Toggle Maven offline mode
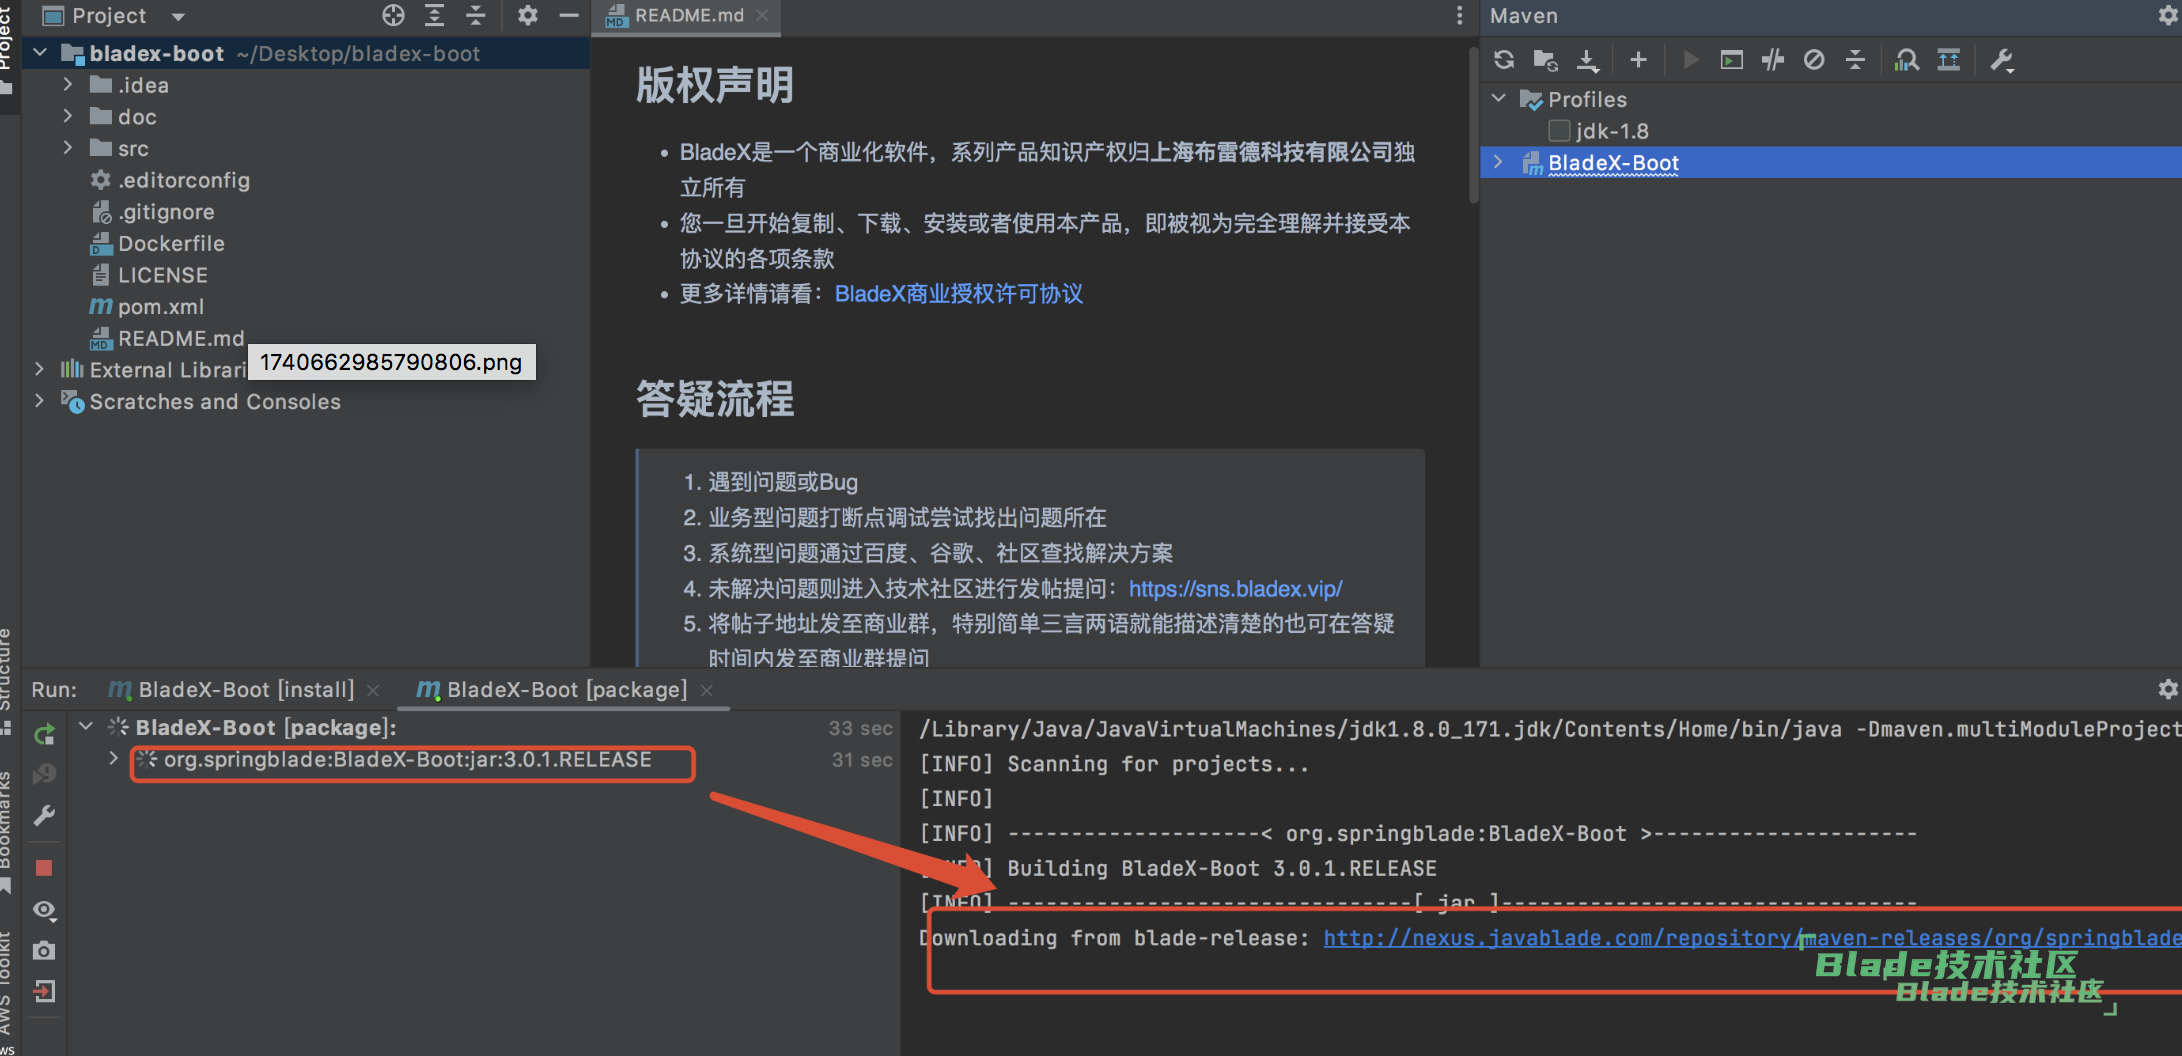The image size is (2182, 1056). 1773,60
